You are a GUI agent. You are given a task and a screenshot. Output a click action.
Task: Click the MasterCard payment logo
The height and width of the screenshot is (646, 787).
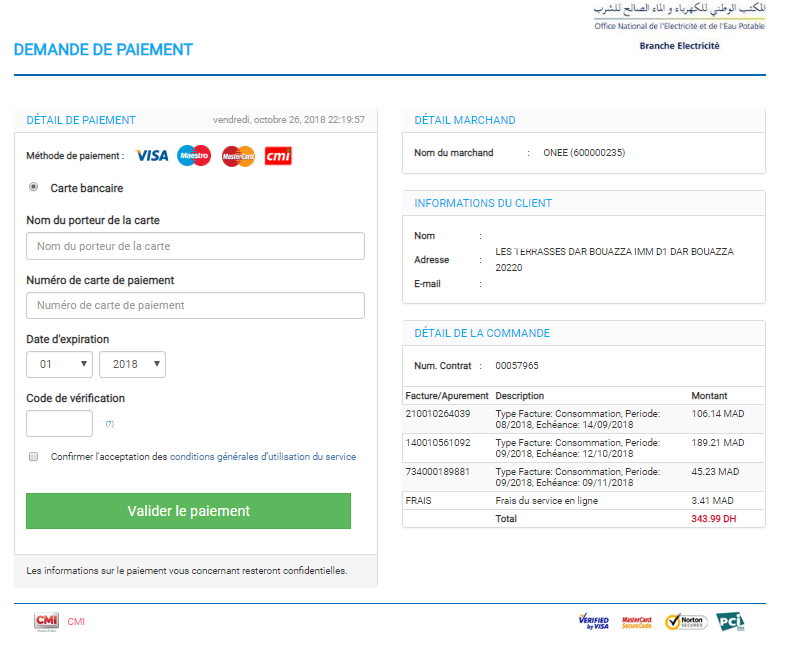pos(238,156)
